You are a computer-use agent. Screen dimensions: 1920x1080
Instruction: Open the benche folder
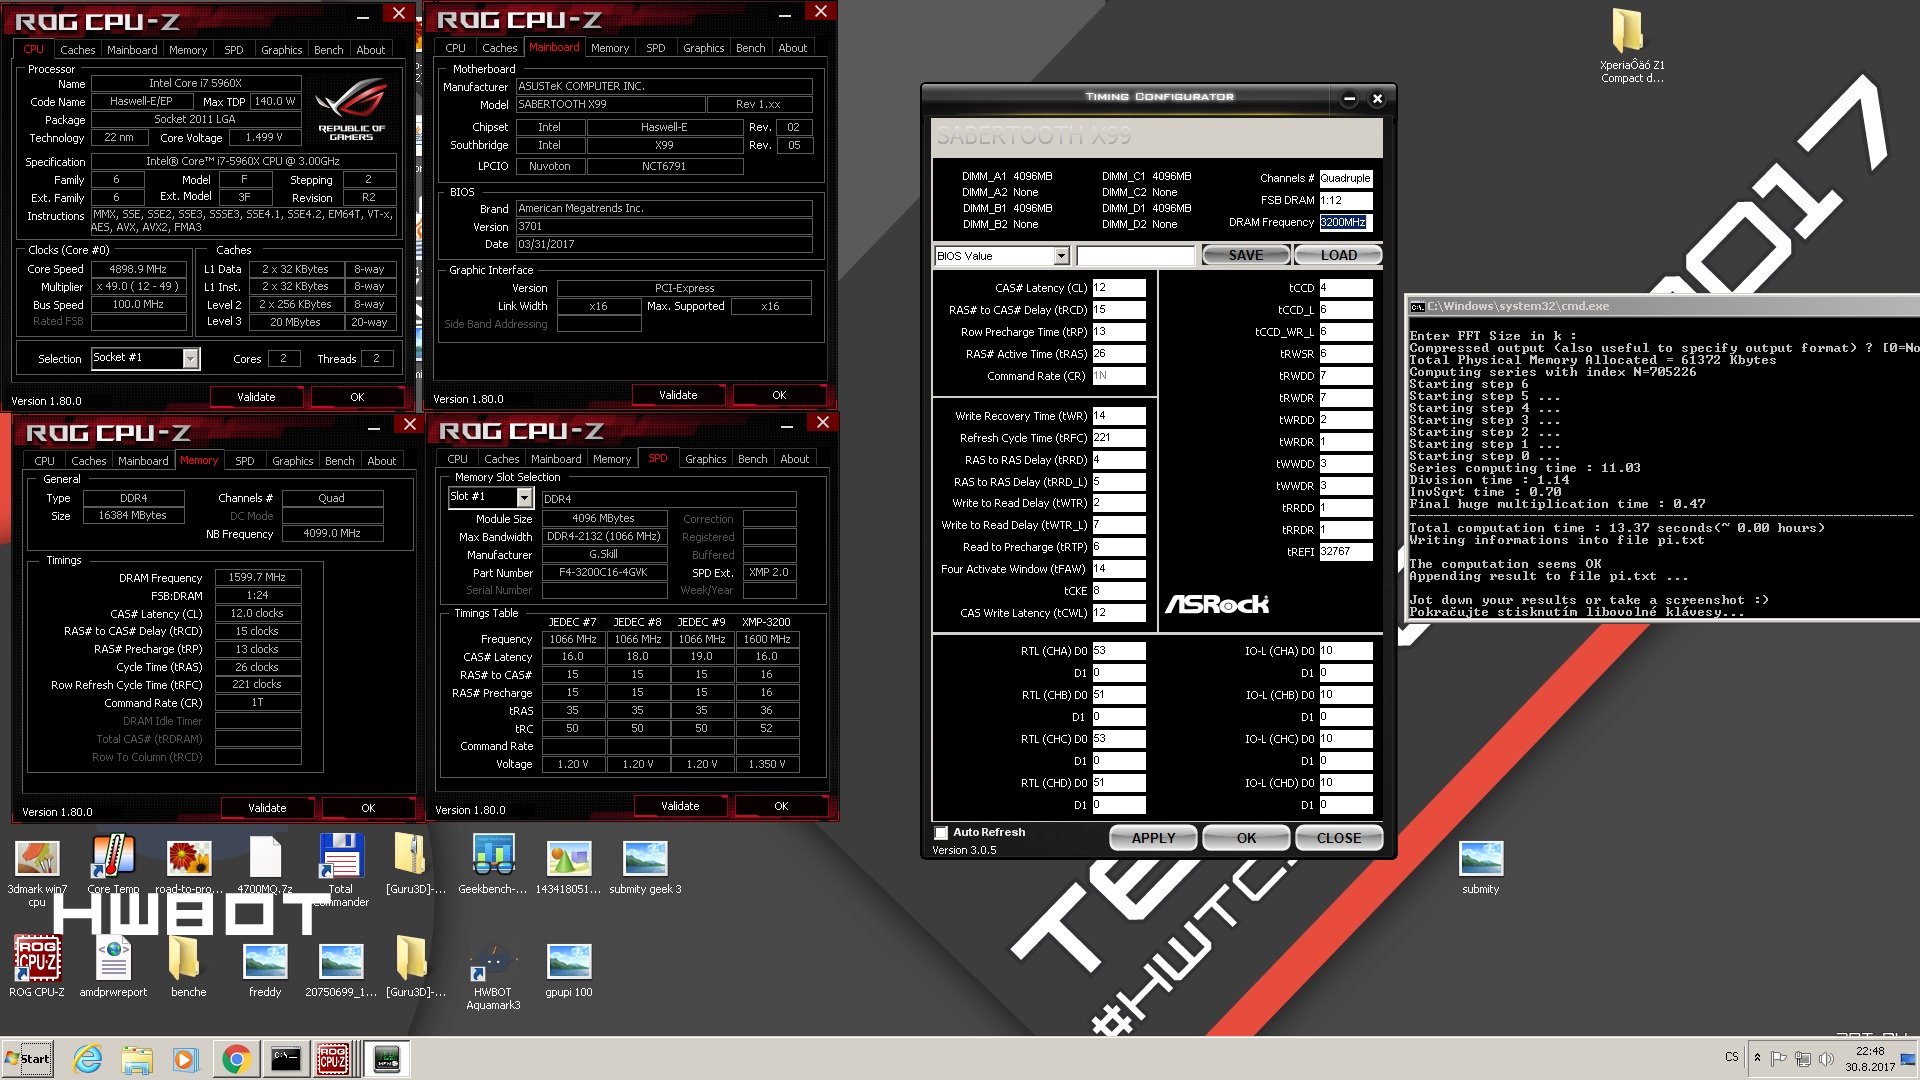click(x=188, y=966)
